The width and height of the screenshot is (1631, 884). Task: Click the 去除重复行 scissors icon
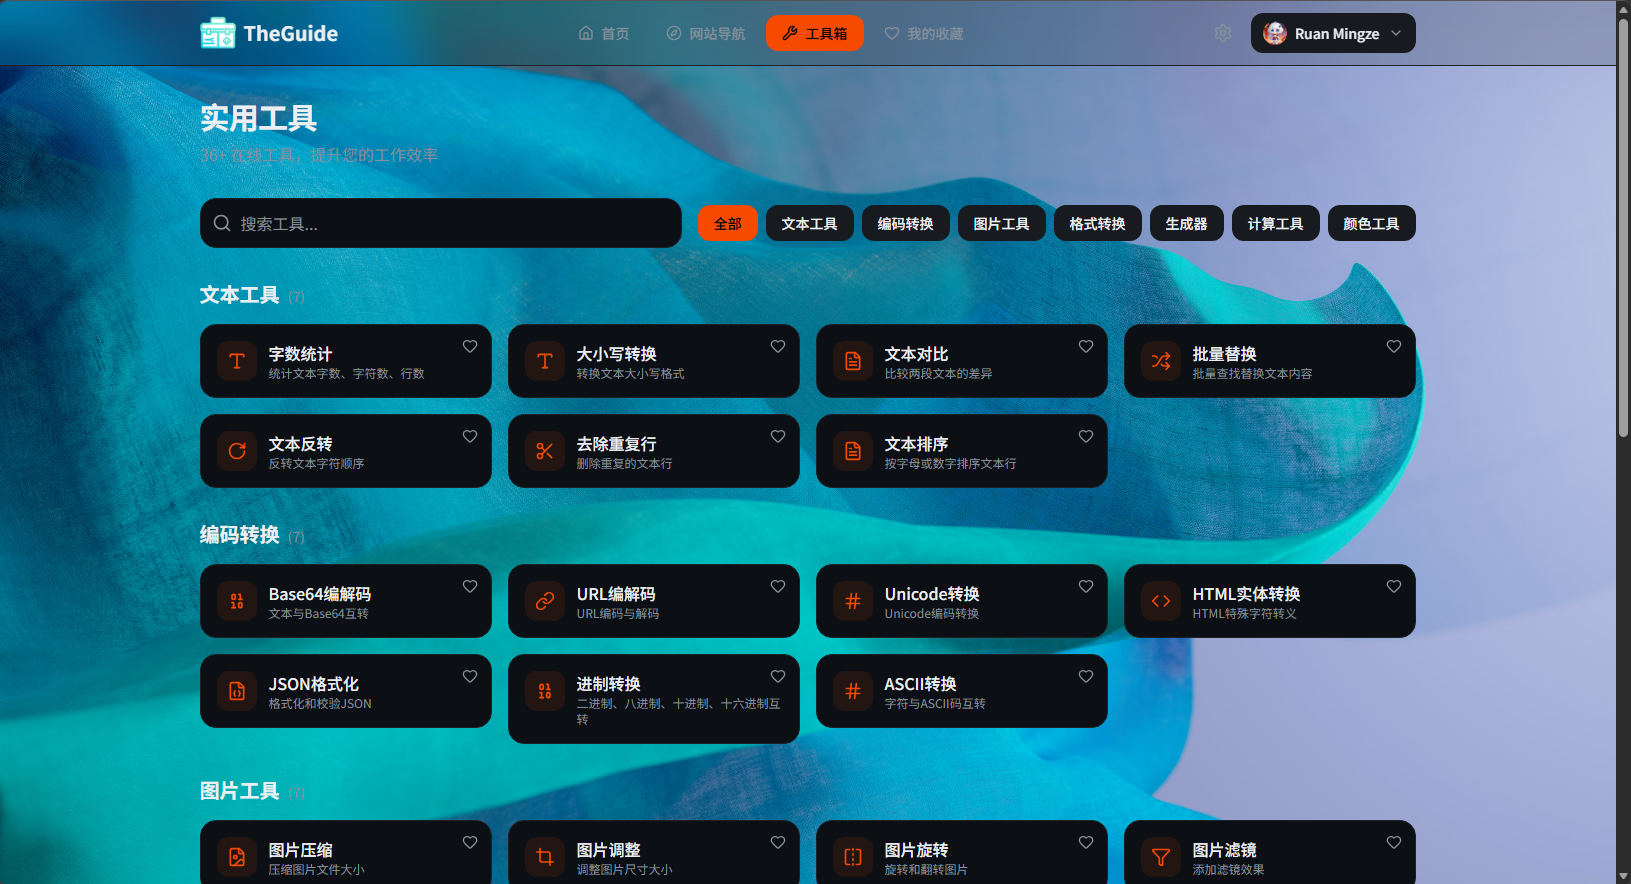click(545, 451)
